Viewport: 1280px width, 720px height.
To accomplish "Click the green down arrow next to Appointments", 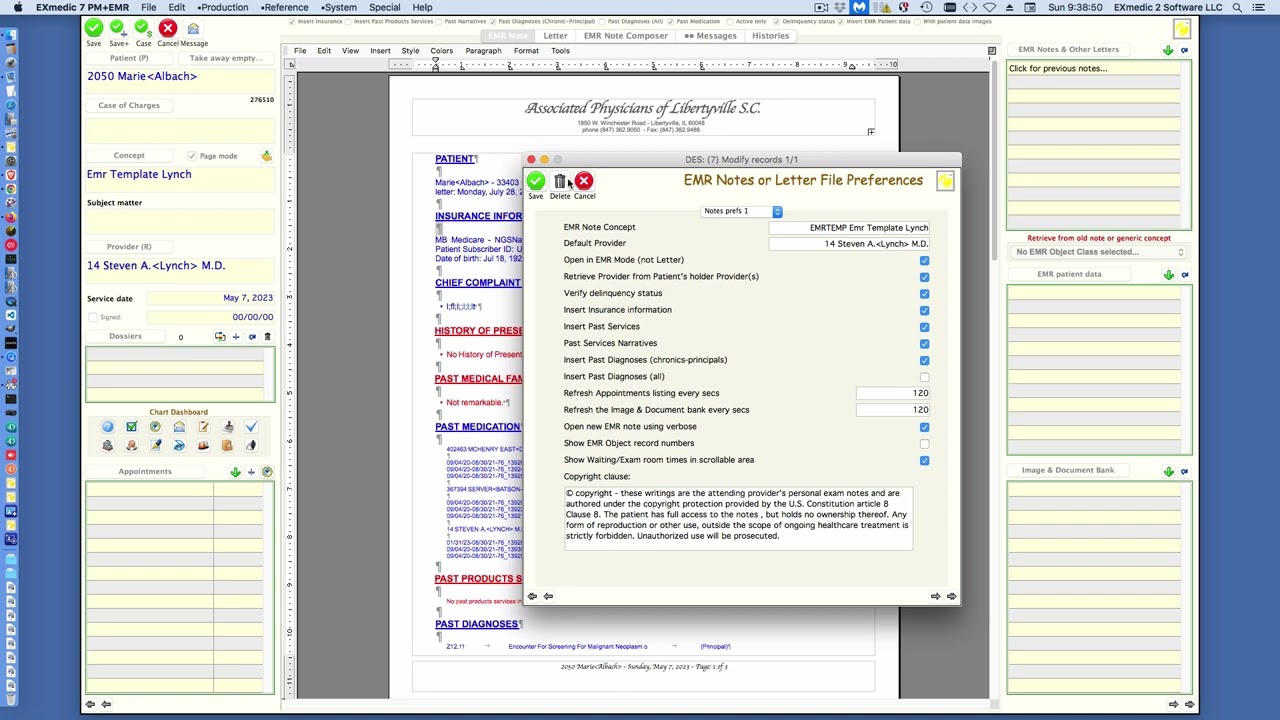I will pyautogui.click(x=236, y=472).
